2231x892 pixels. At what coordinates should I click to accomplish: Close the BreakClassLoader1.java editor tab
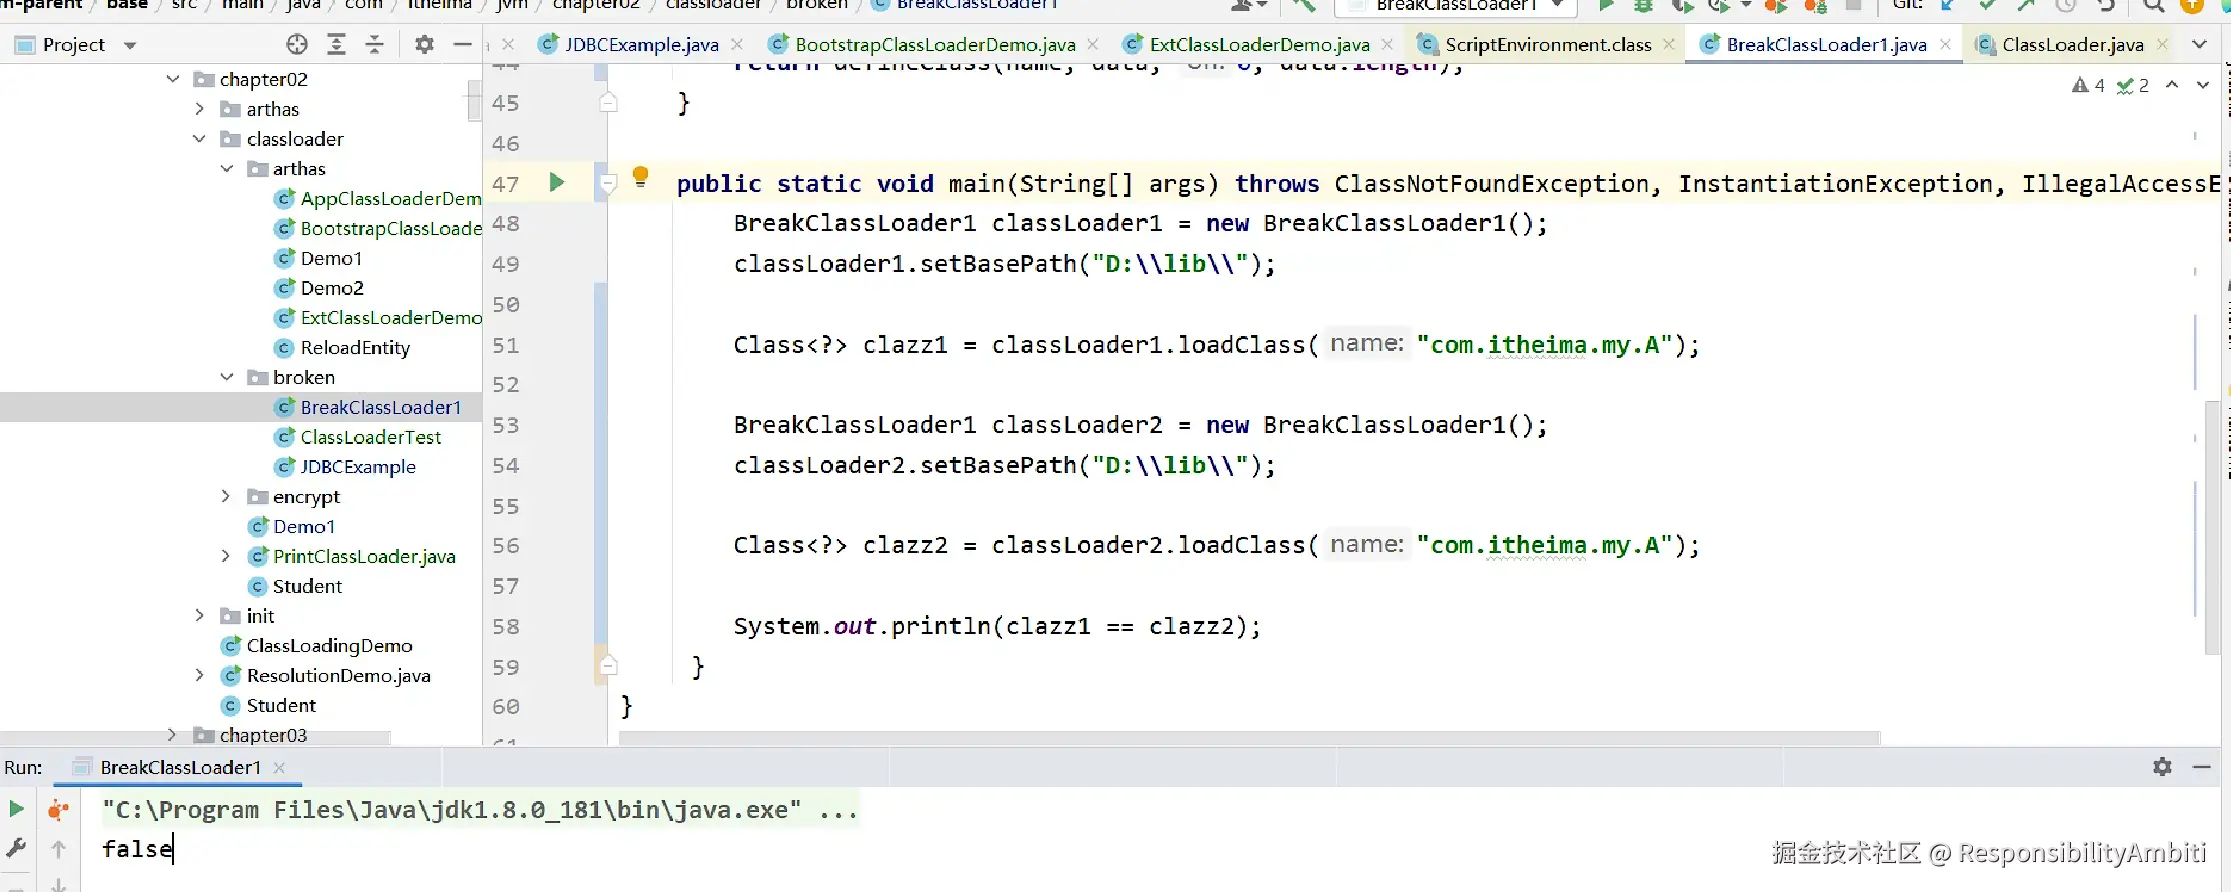[1945, 44]
